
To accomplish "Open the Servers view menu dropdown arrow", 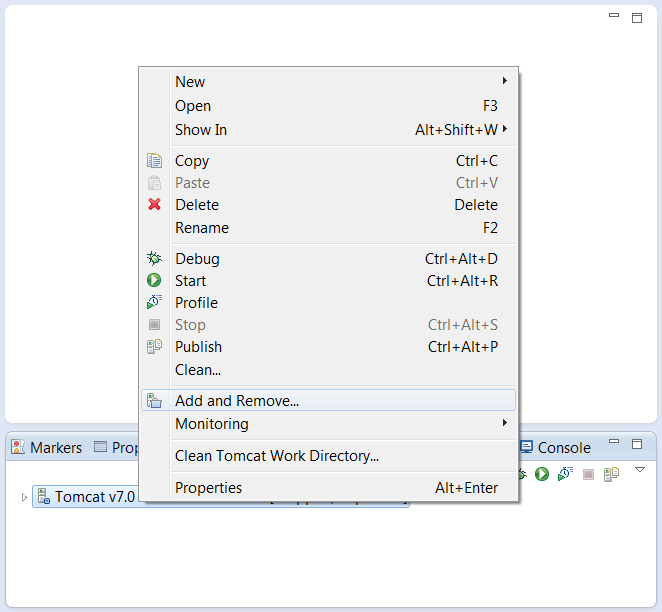I will (640, 470).
